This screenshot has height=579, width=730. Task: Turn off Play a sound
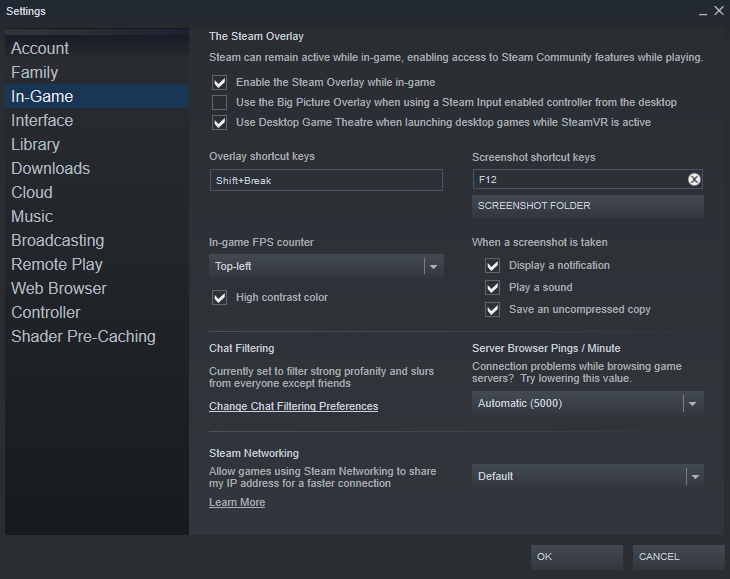pyautogui.click(x=492, y=287)
